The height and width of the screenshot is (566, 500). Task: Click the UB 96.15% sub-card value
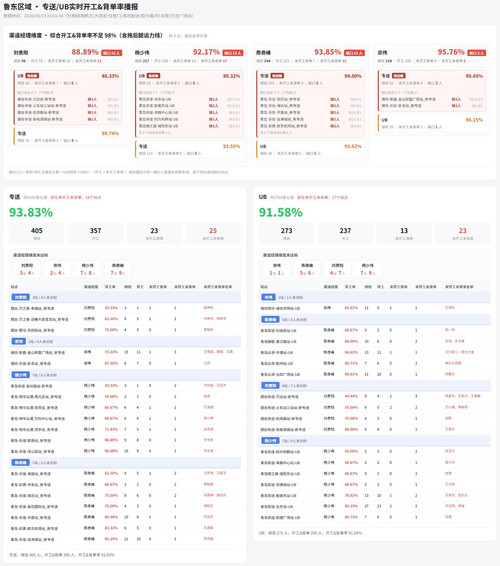474,120
